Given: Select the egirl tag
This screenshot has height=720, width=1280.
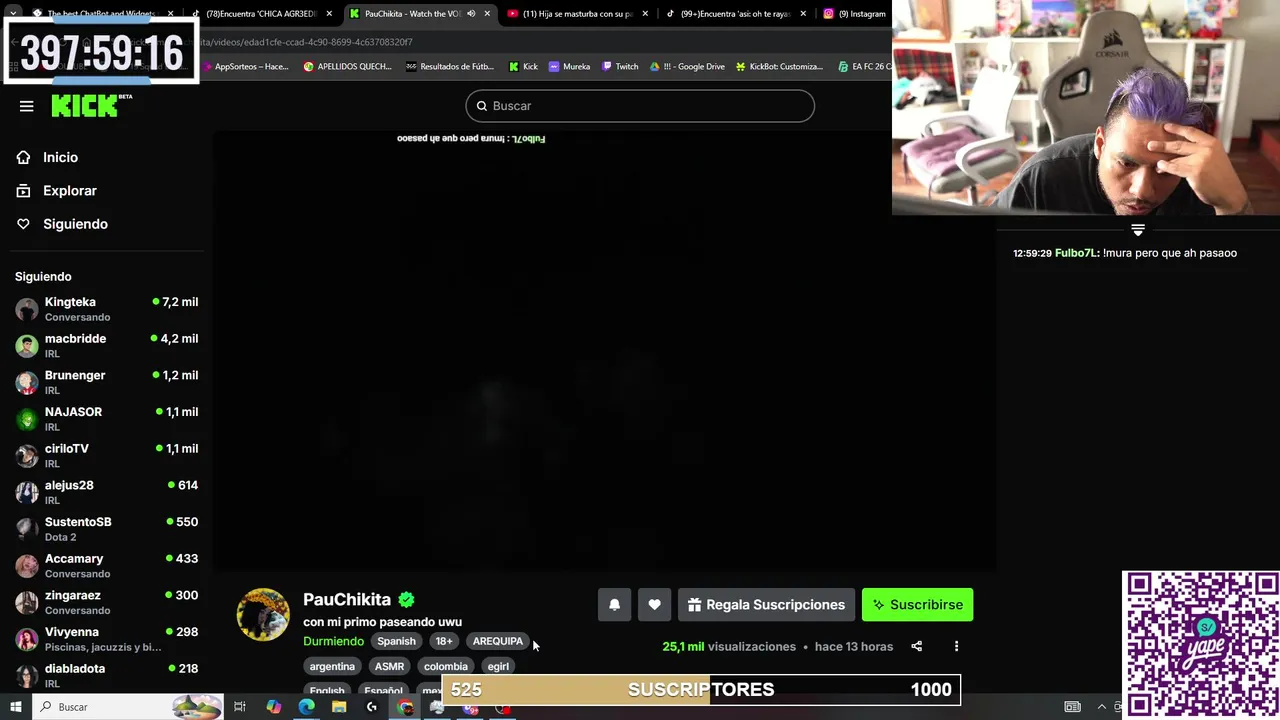Looking at the screenshot, I should pos(498,666).
